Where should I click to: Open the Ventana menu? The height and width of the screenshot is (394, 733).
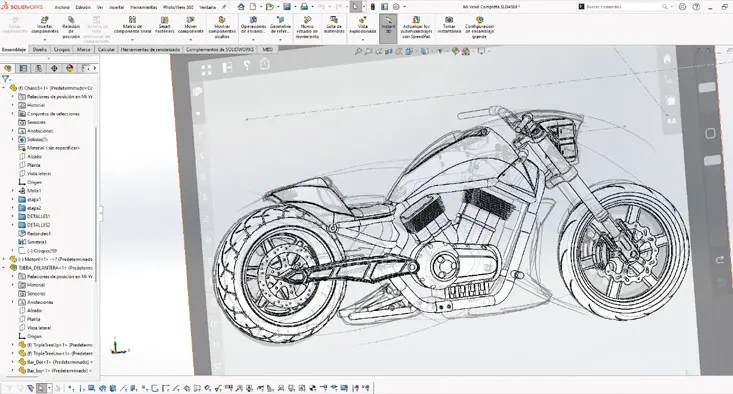(x=208, y=7)
